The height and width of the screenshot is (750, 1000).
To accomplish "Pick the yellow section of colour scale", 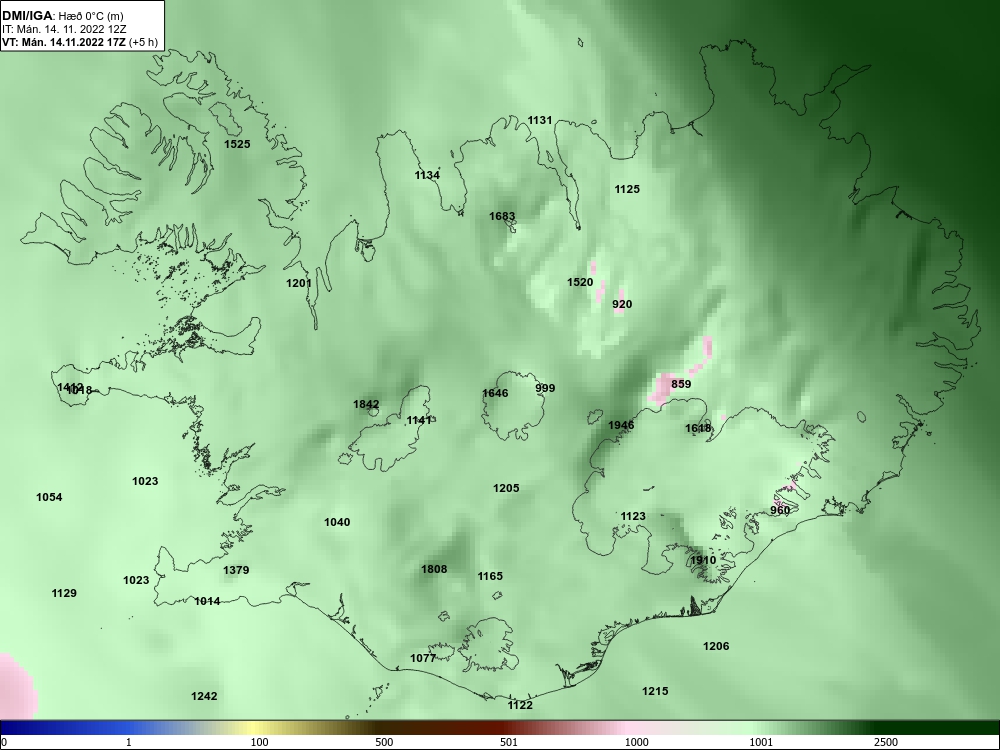I will point(255,728).
